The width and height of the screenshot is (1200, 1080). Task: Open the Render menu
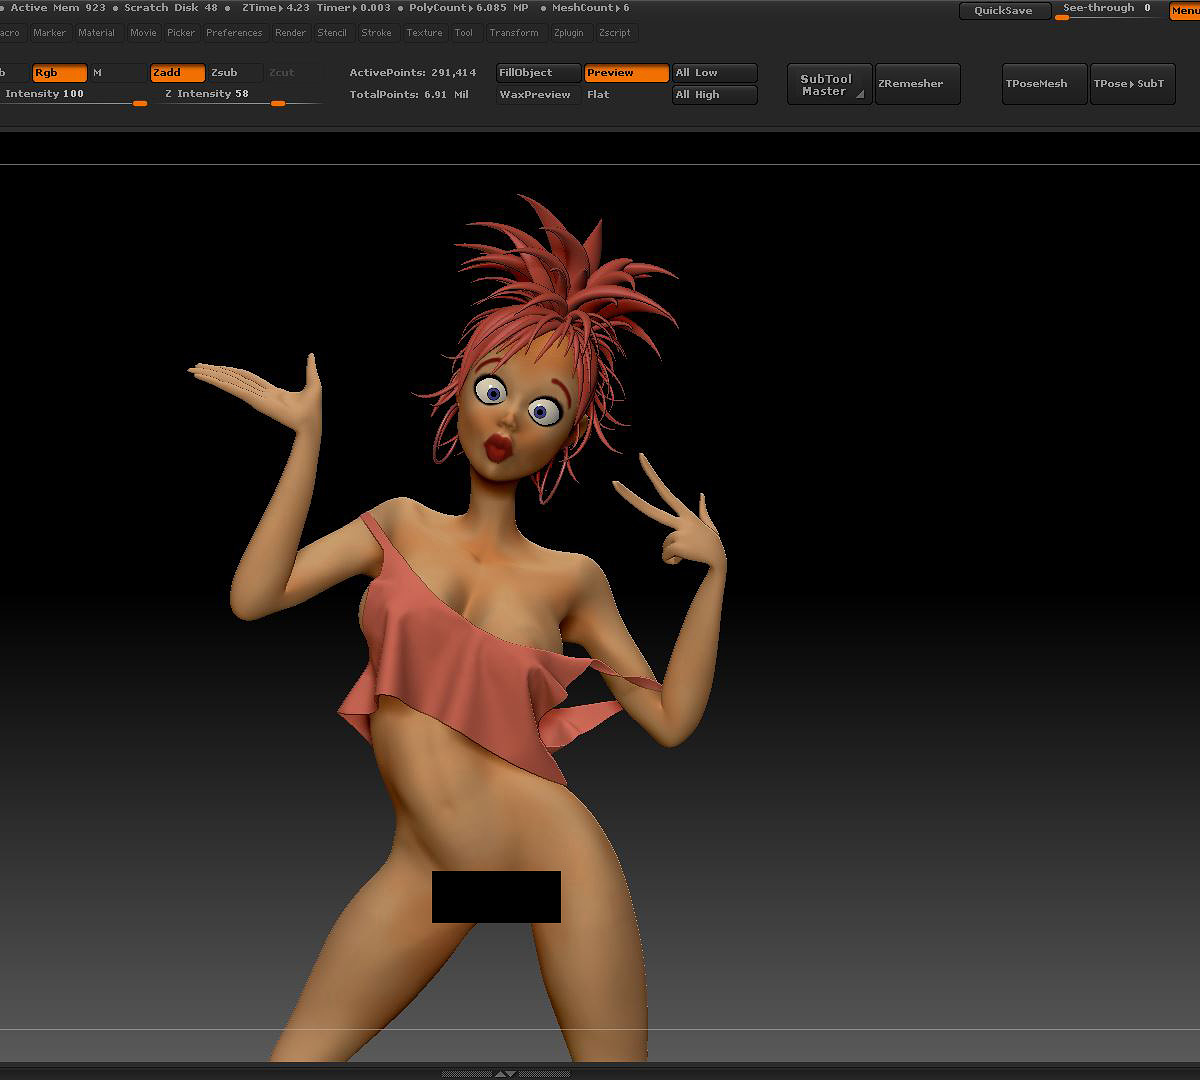(291, 33)
